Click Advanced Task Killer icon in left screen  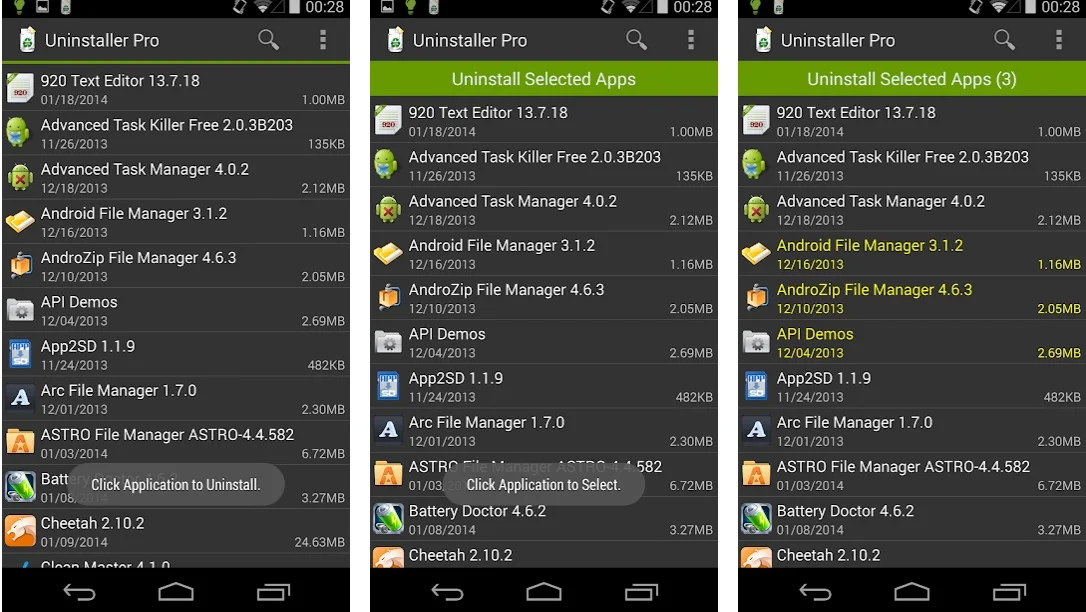click(19, 132)
